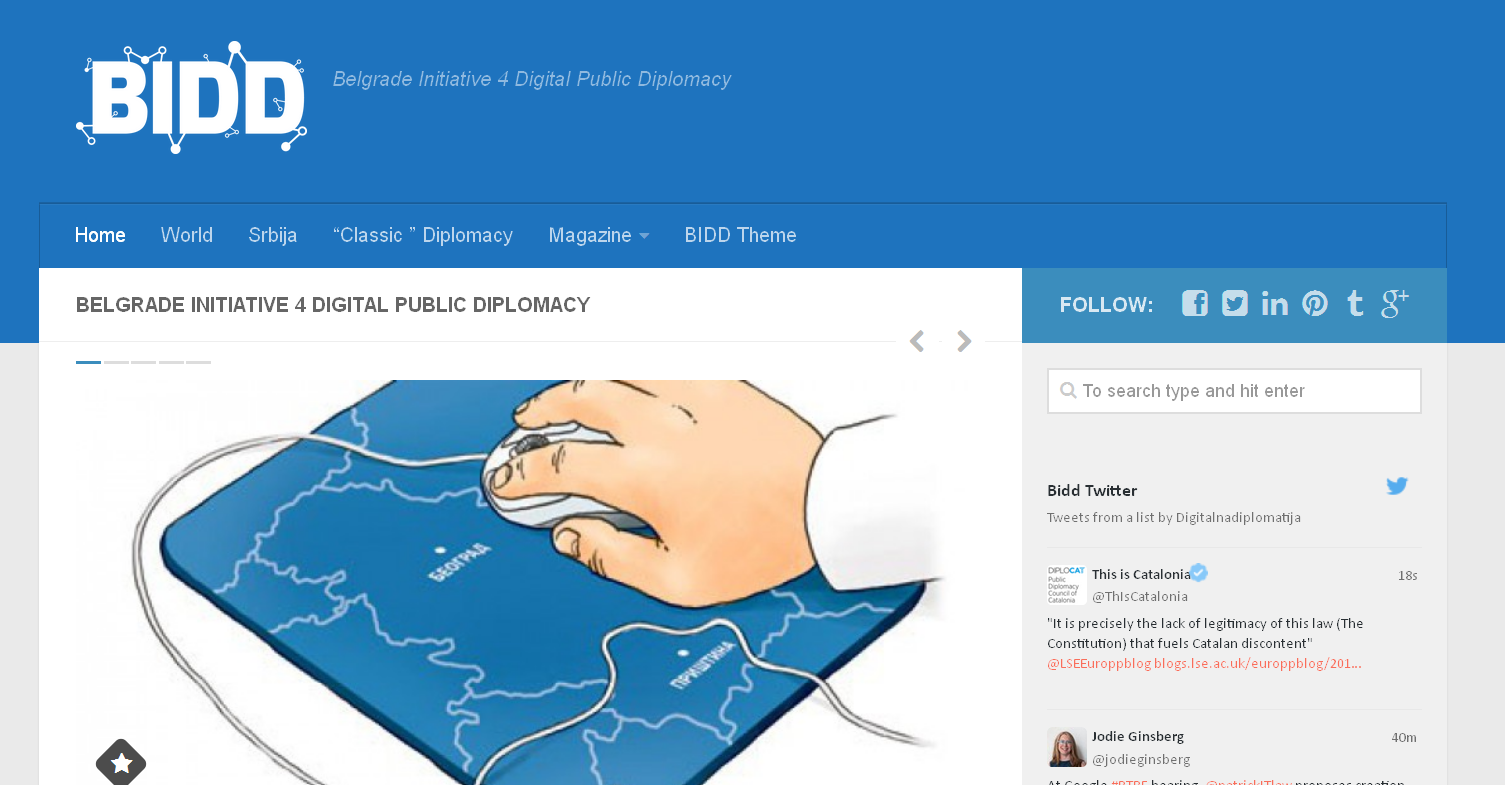Open the Pinterest follow icon

(x=1315, y=303)
